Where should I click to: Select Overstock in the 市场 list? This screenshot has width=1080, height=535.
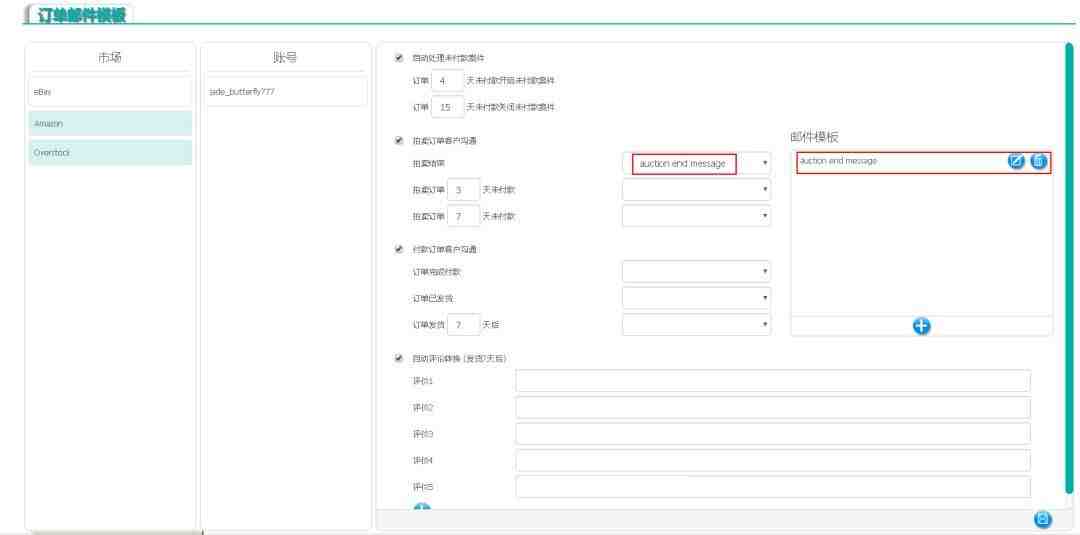point(110,153)
